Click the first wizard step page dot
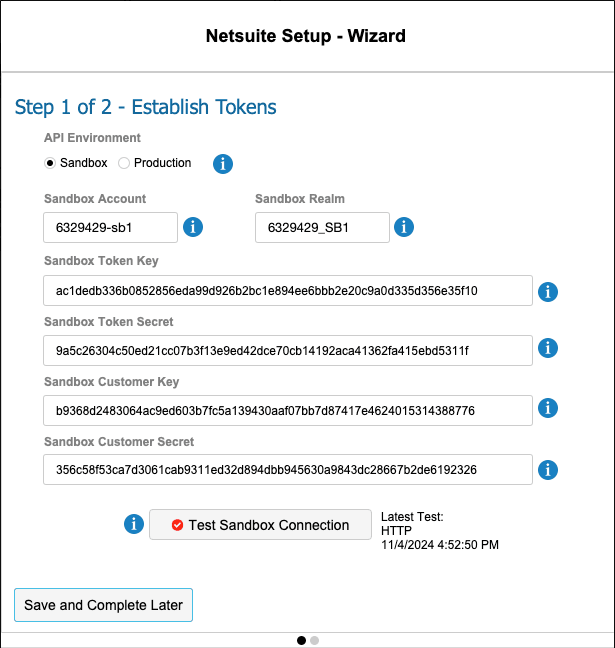This screenshot has width=615, height=648. 302,640
